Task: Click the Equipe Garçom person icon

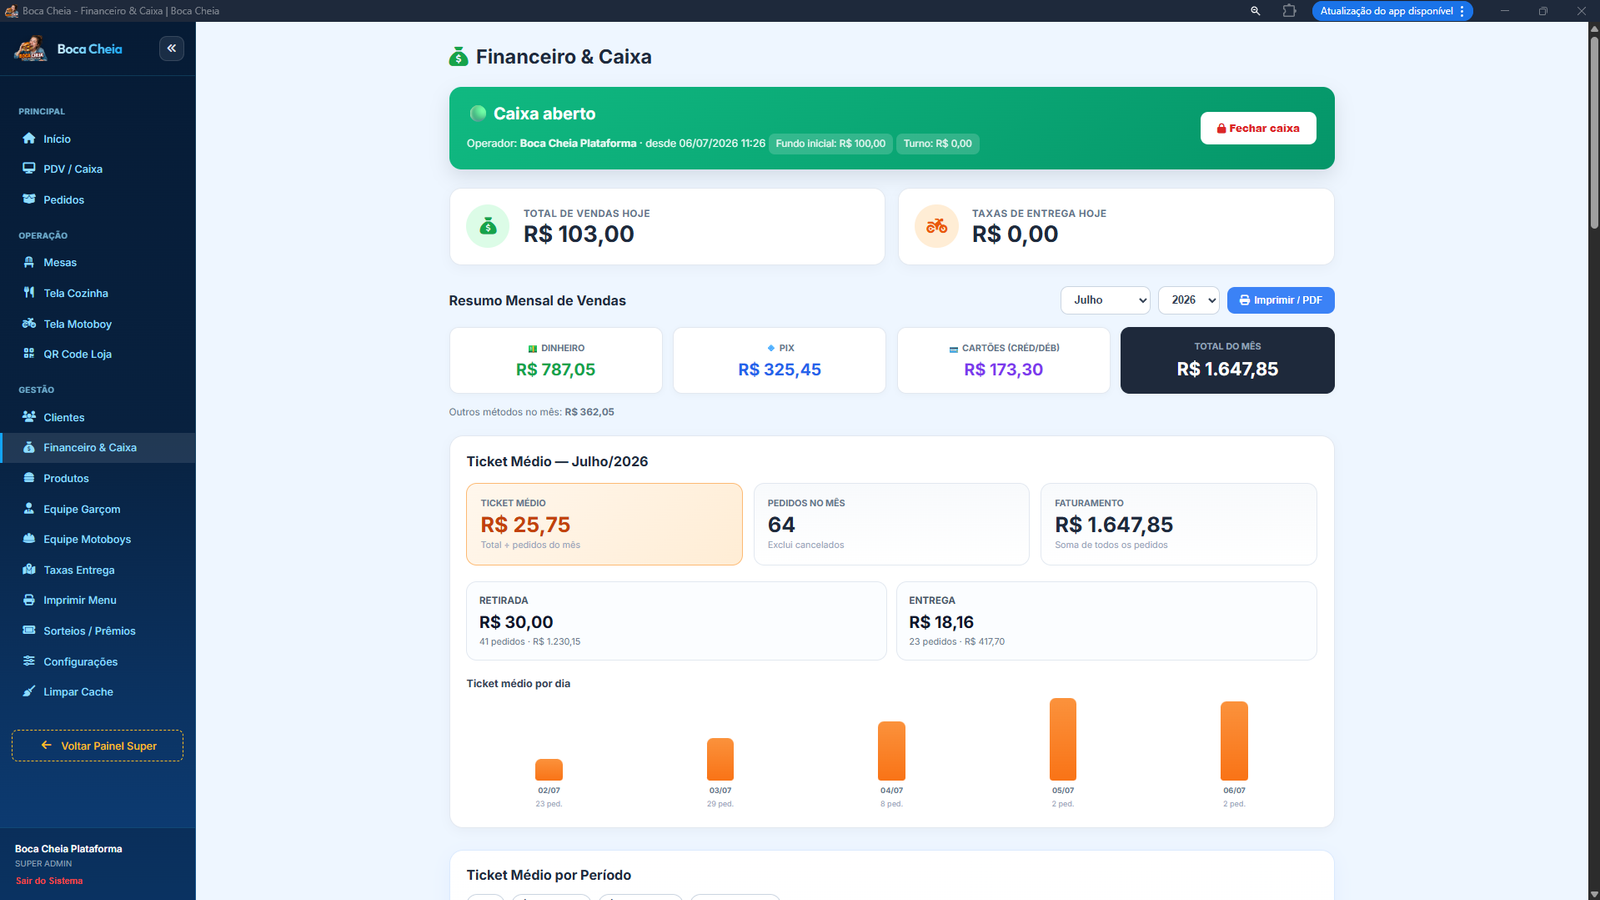Action: click(29, 509)
